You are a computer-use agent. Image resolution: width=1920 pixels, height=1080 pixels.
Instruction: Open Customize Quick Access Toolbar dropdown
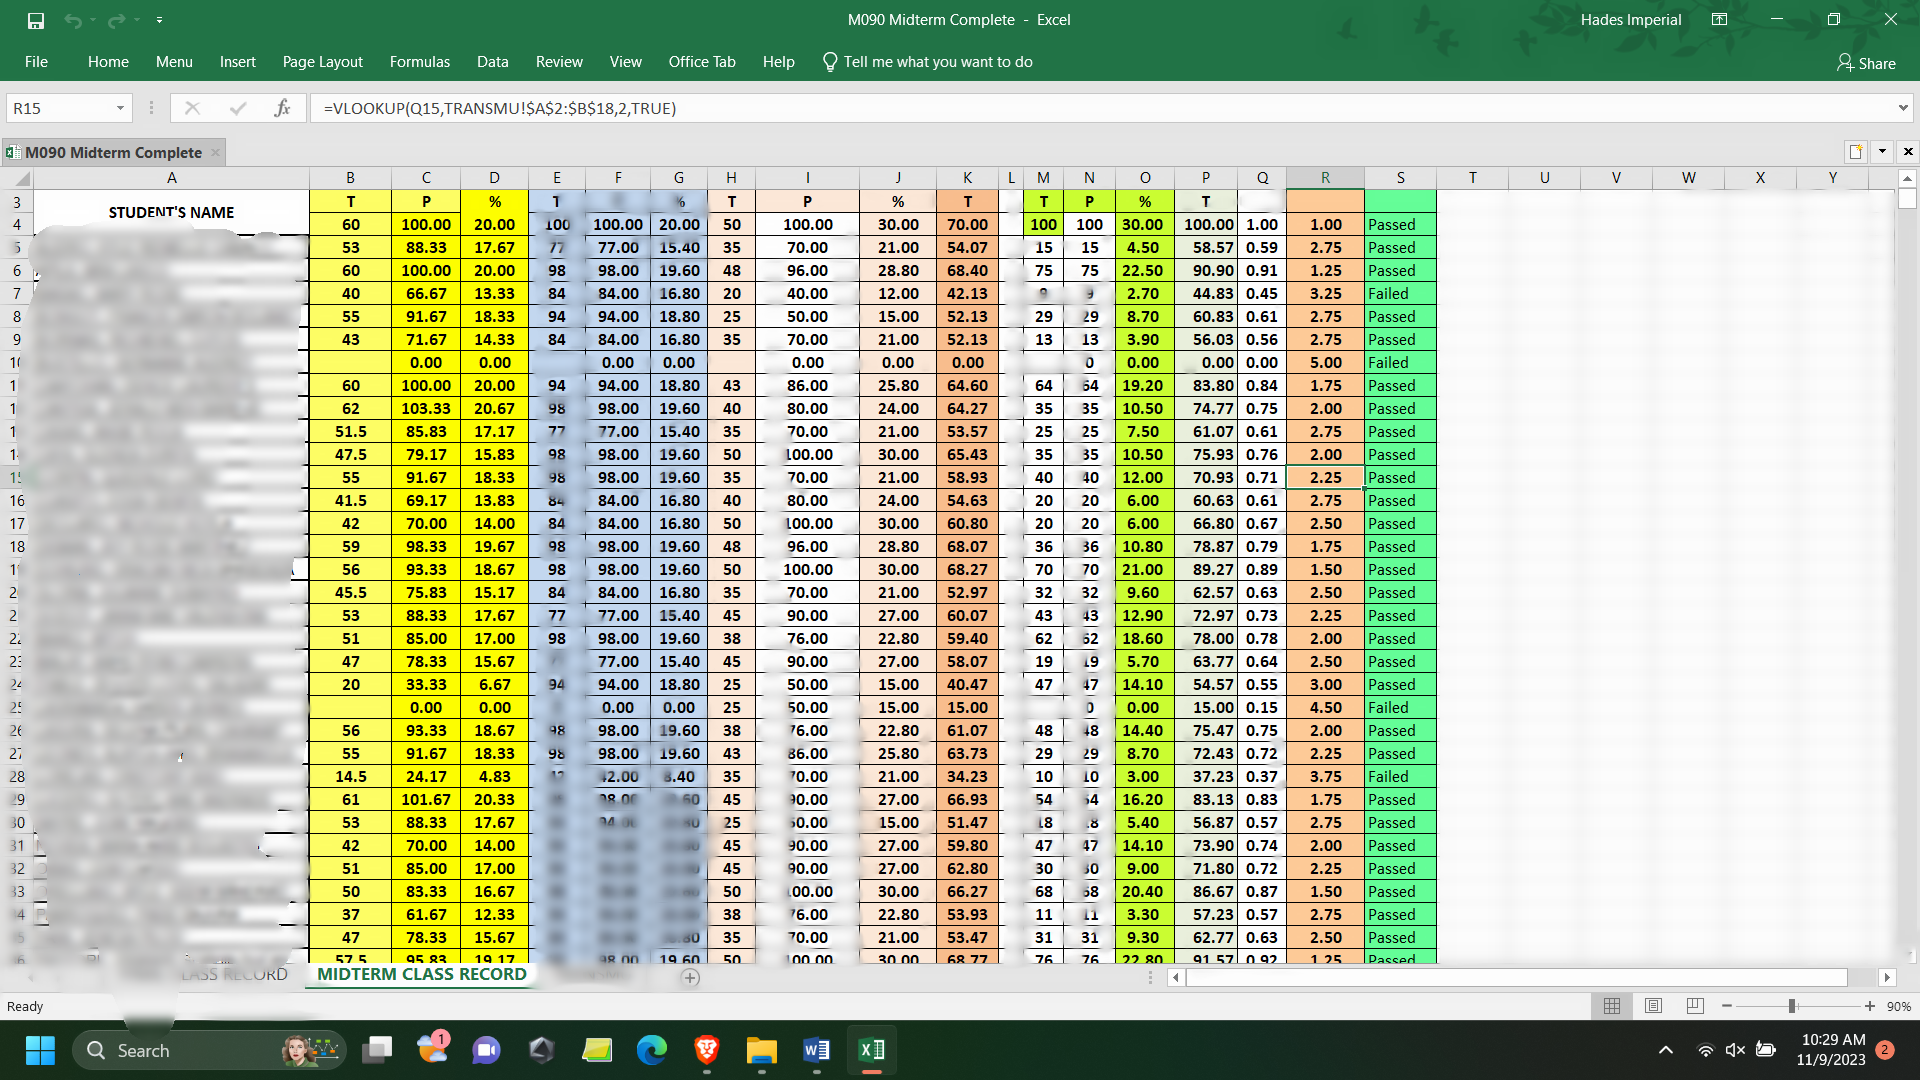pyautogui.click(x=160, y=20)
